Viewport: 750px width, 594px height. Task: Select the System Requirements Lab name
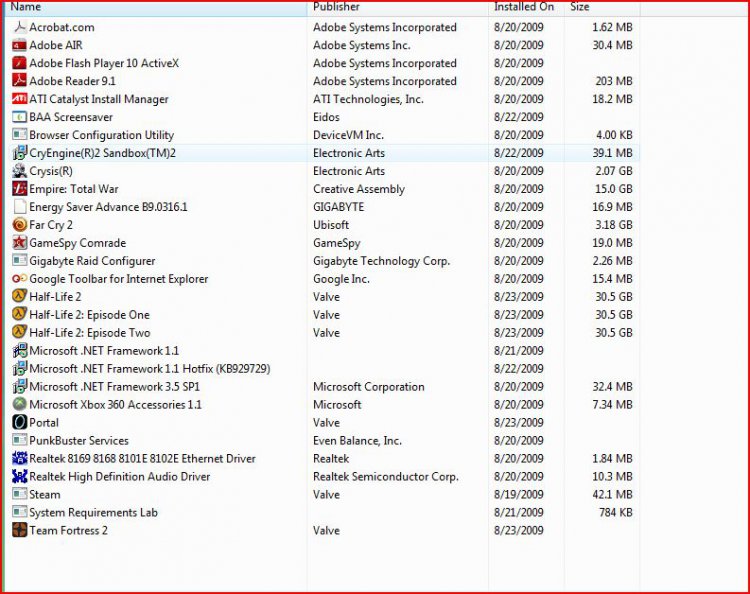pos(93,513)
